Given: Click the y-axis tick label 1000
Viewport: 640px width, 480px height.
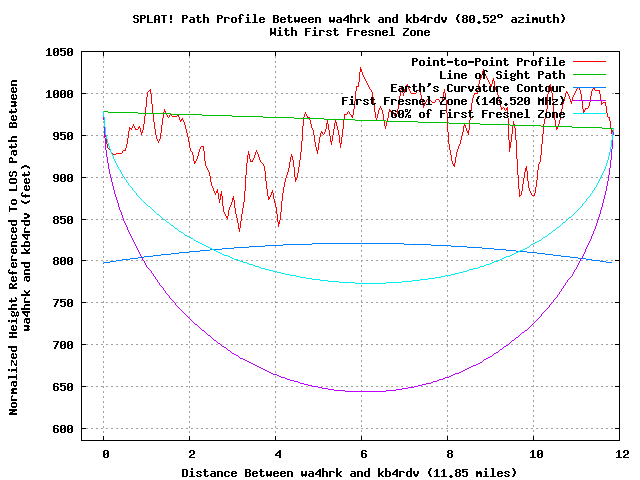Looking at the screenshot, I should 60,94.
